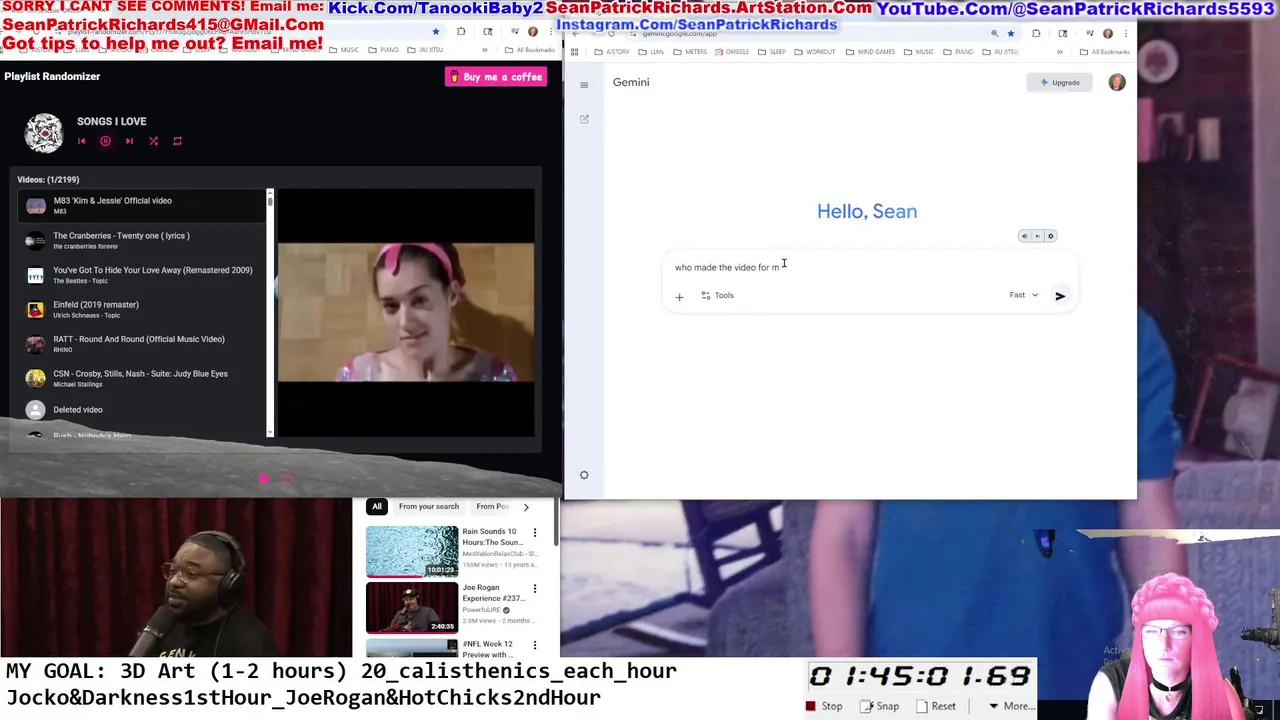
Task: Open the Fast model picker dropdown
Action: coord(1023,295)
